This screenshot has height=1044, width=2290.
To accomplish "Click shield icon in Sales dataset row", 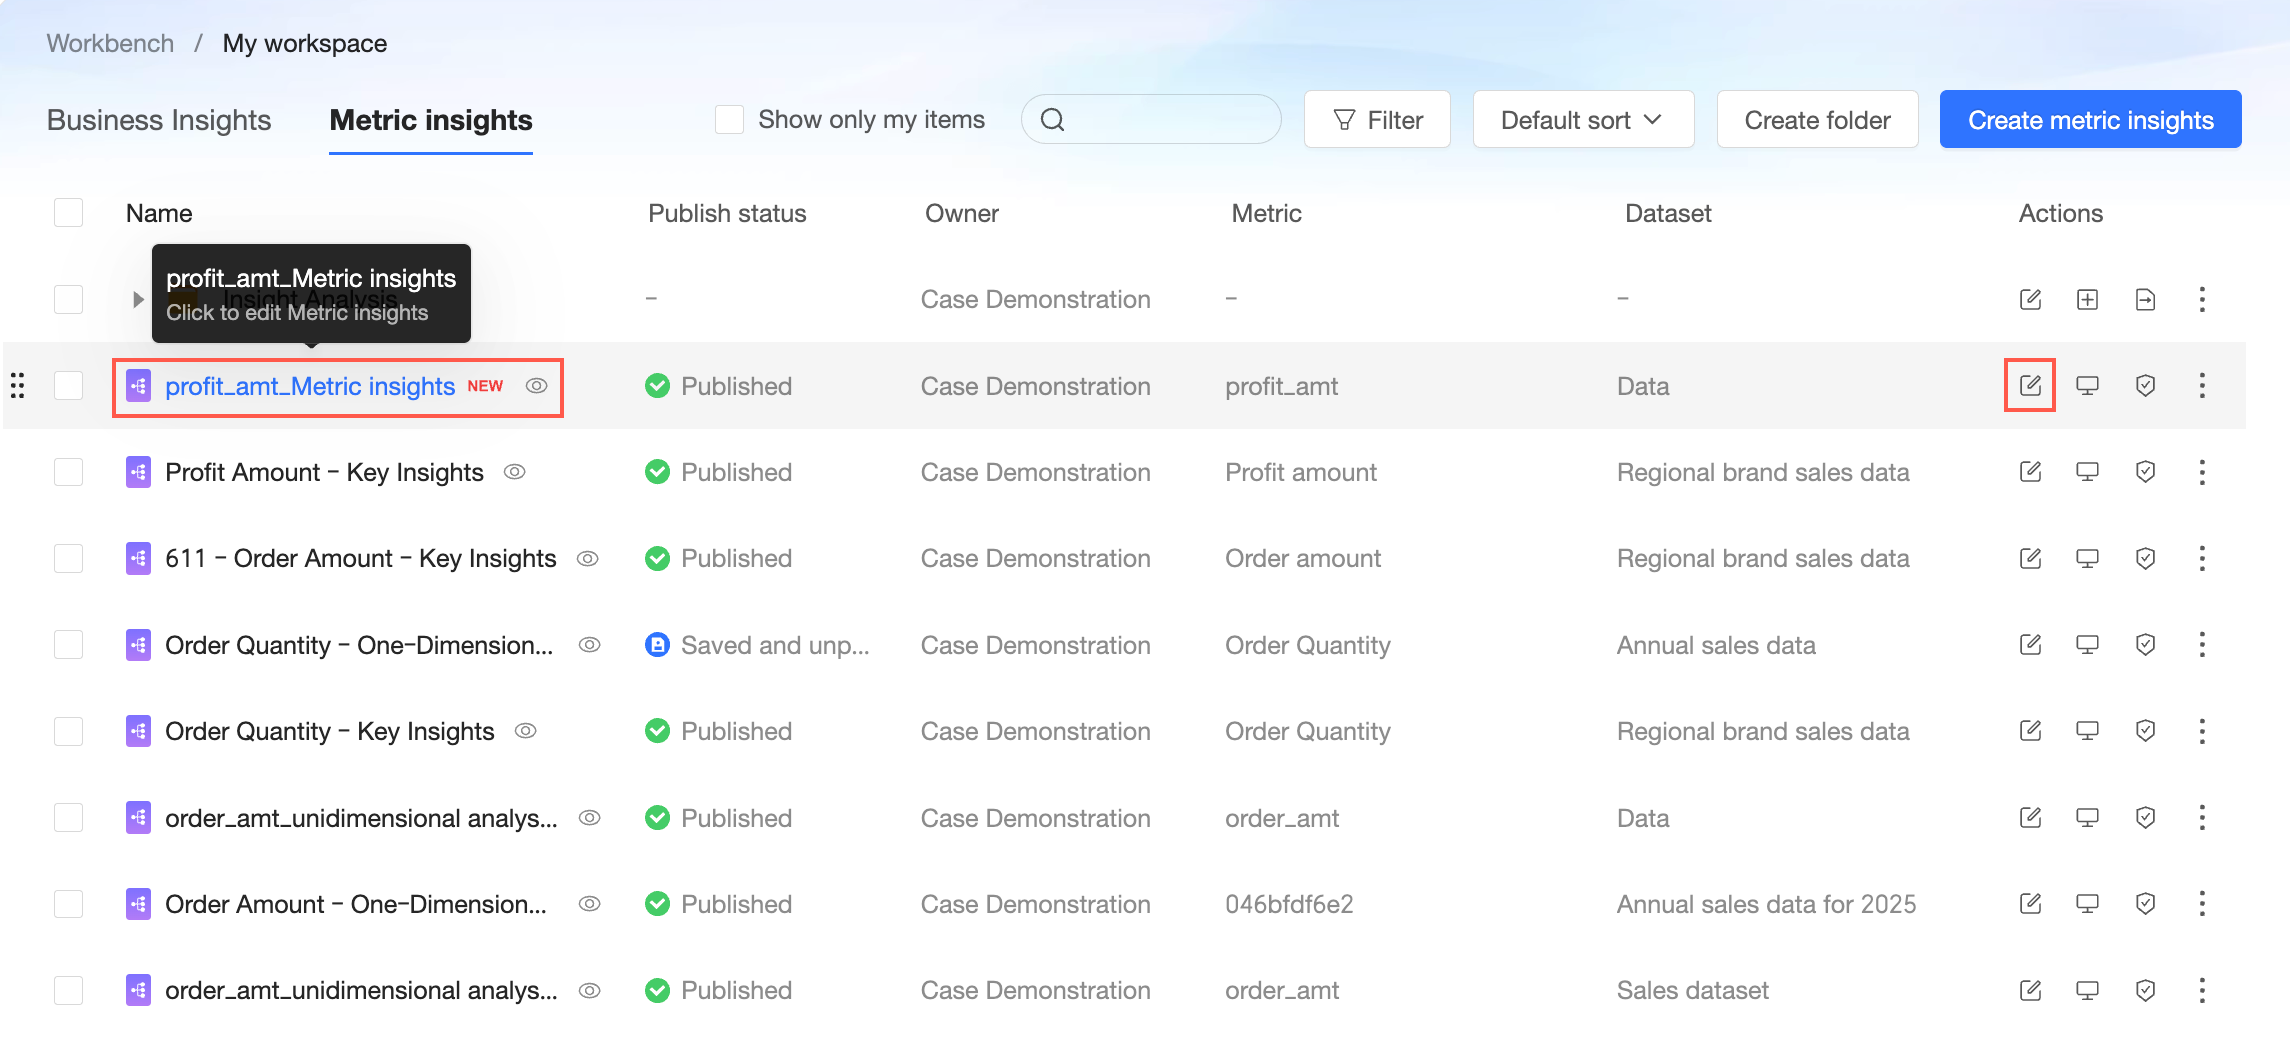I will pos(2145,990).
